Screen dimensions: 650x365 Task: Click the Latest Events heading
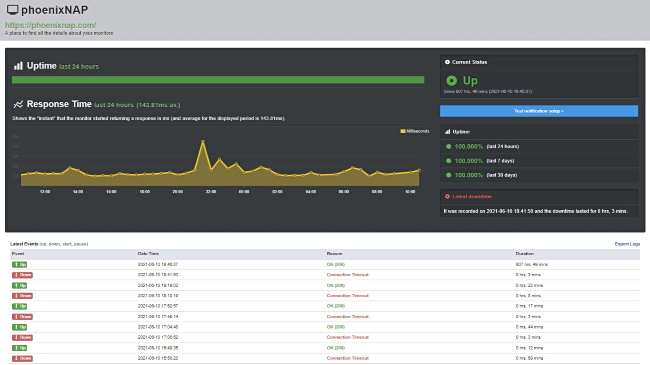[24, 244]
